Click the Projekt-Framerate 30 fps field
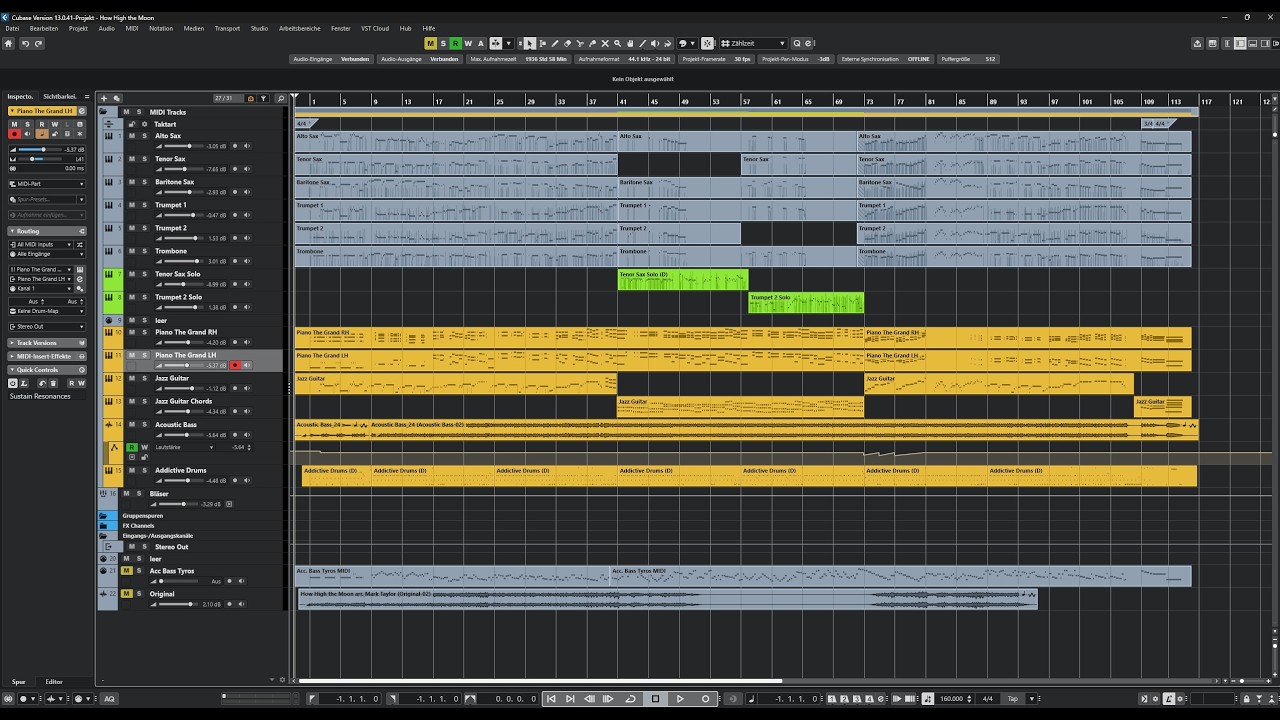 click(717, 59)
